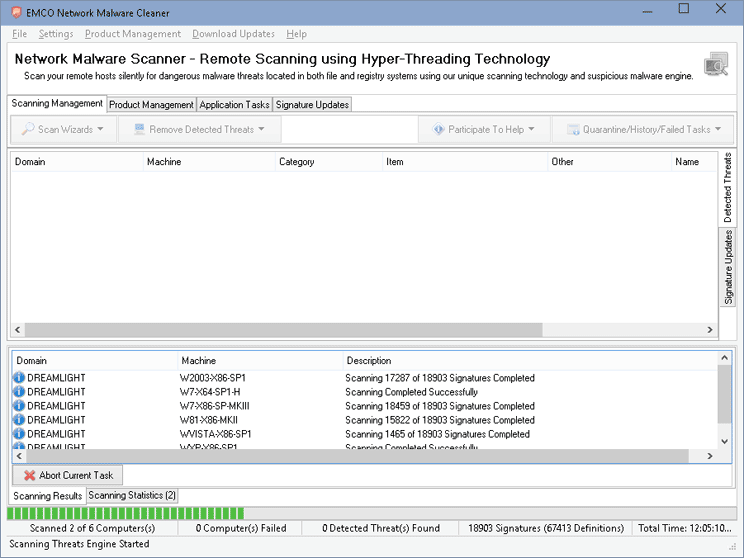Open Participate To Help dropdown arrow
This screenshot has width=744, height=558.
tap(531, 129)
